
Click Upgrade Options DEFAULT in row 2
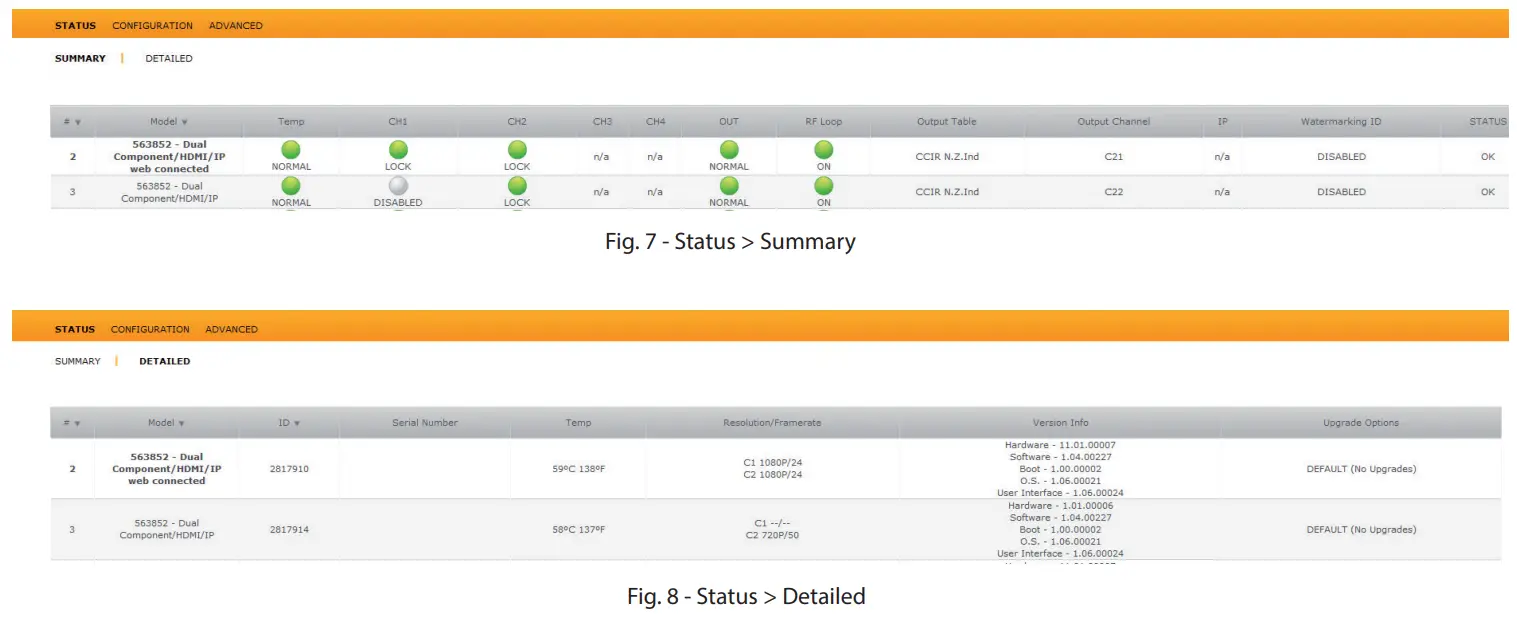coord(1361,469)
